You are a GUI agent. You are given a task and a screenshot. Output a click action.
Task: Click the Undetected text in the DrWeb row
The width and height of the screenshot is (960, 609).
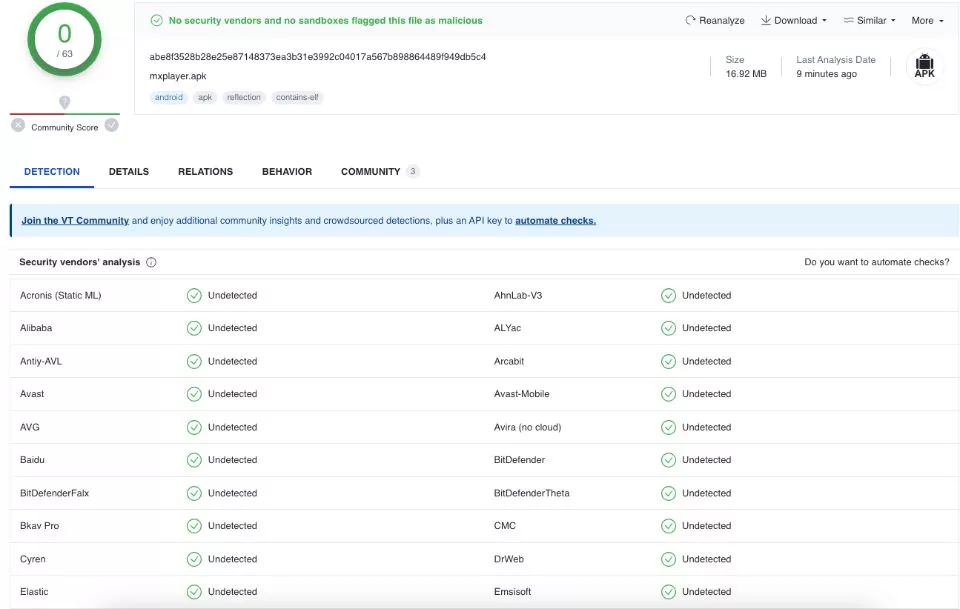point(707,559)
